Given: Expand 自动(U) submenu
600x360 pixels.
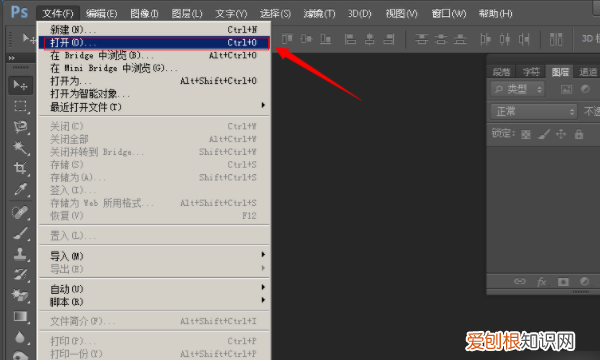Looking at the screenshot, I should (154, 289).
